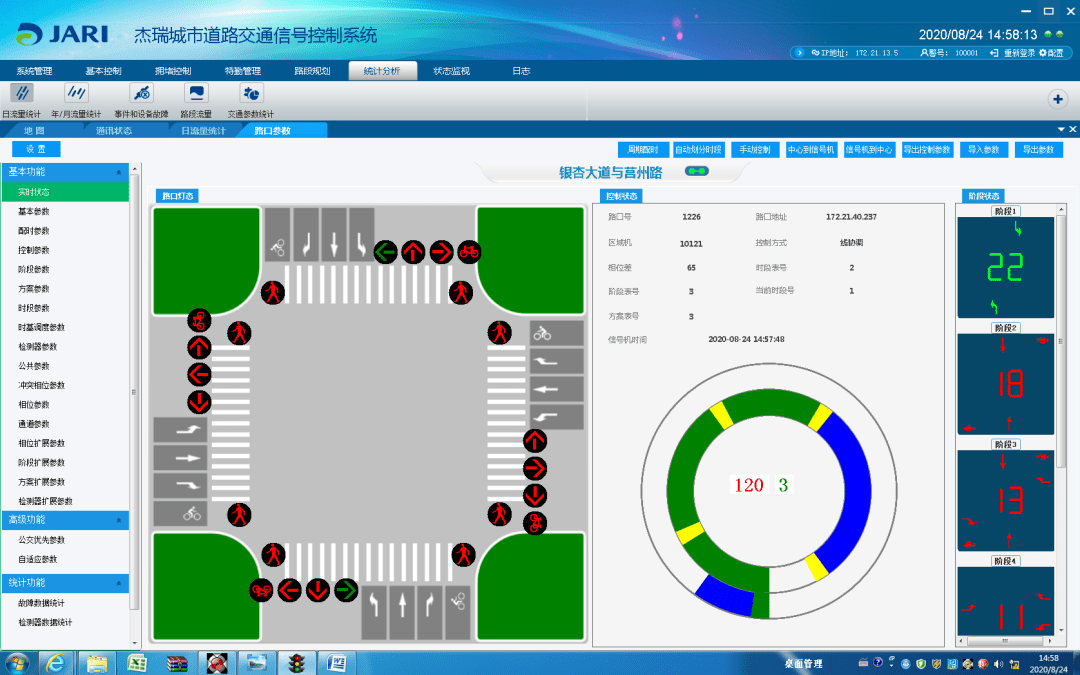1080x675 pixels.
Task: Switch to the 通讯状态 tab
Action: [114, 130]
